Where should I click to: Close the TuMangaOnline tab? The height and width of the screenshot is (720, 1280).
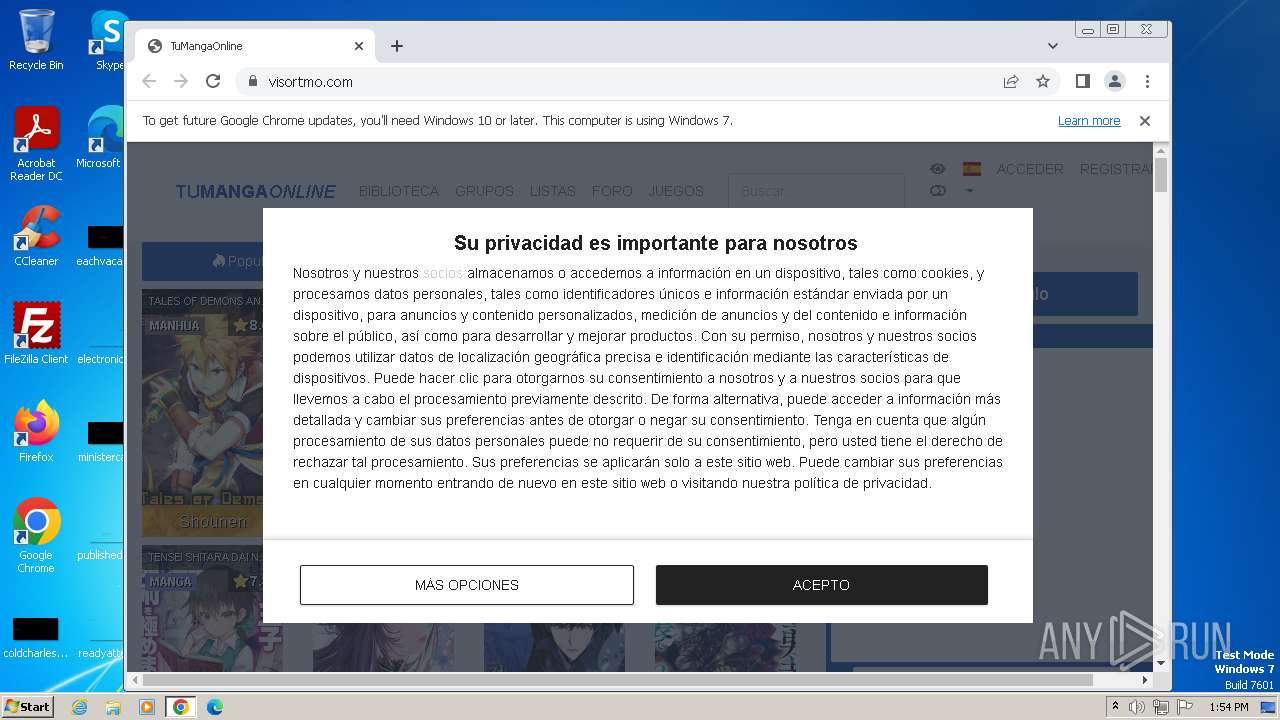(x=359, y=46)
